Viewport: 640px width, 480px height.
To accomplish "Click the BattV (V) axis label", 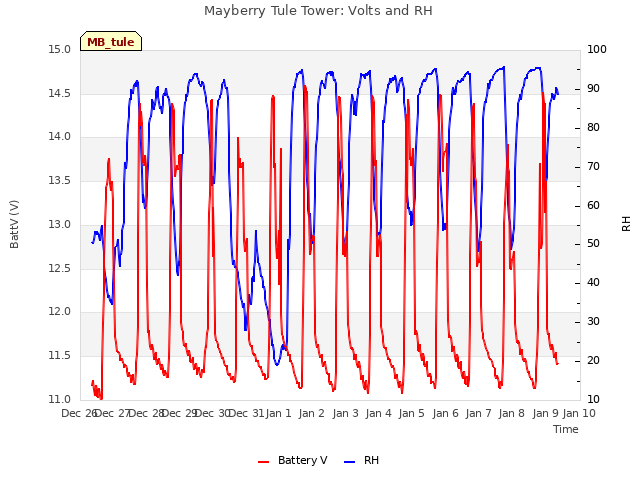I will (14, 224).
